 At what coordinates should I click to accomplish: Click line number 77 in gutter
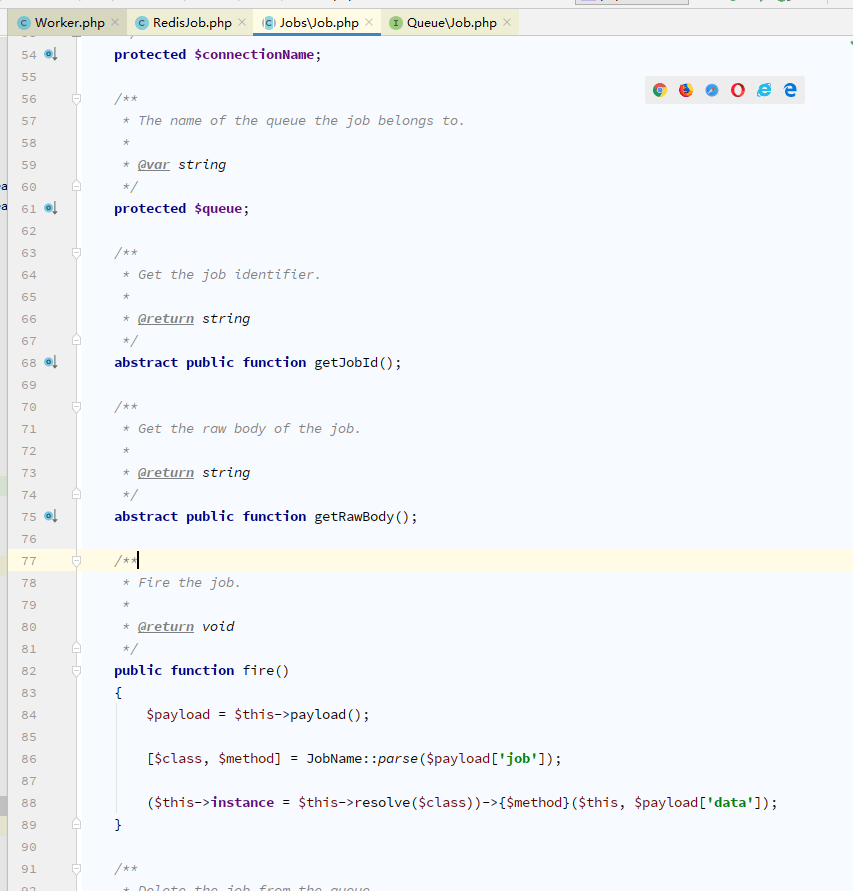coord(29,561)
